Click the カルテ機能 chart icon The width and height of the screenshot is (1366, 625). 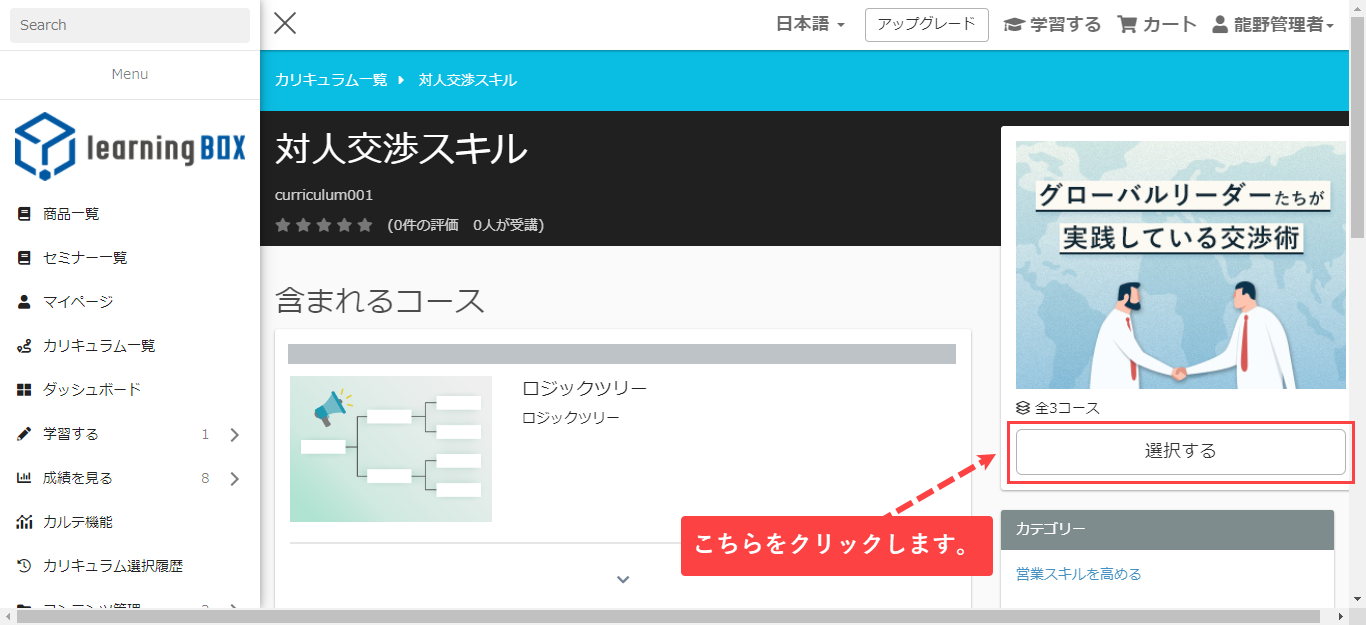pos(25,522)
